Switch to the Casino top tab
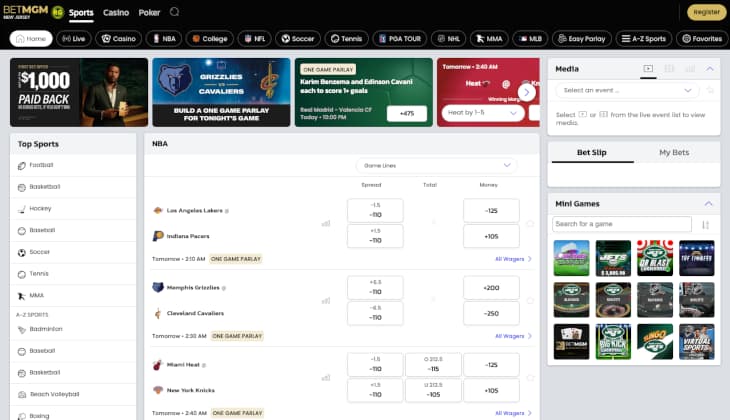The height and width of the screenshot is (420, 730). [x=116, y=13]
